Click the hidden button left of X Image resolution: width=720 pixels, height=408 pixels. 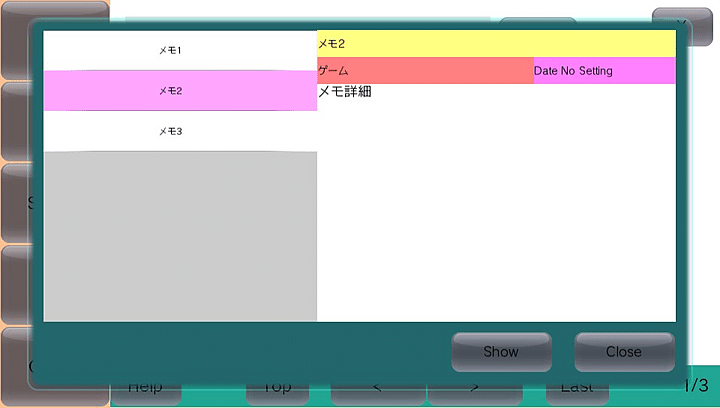[x=538, y=20]
